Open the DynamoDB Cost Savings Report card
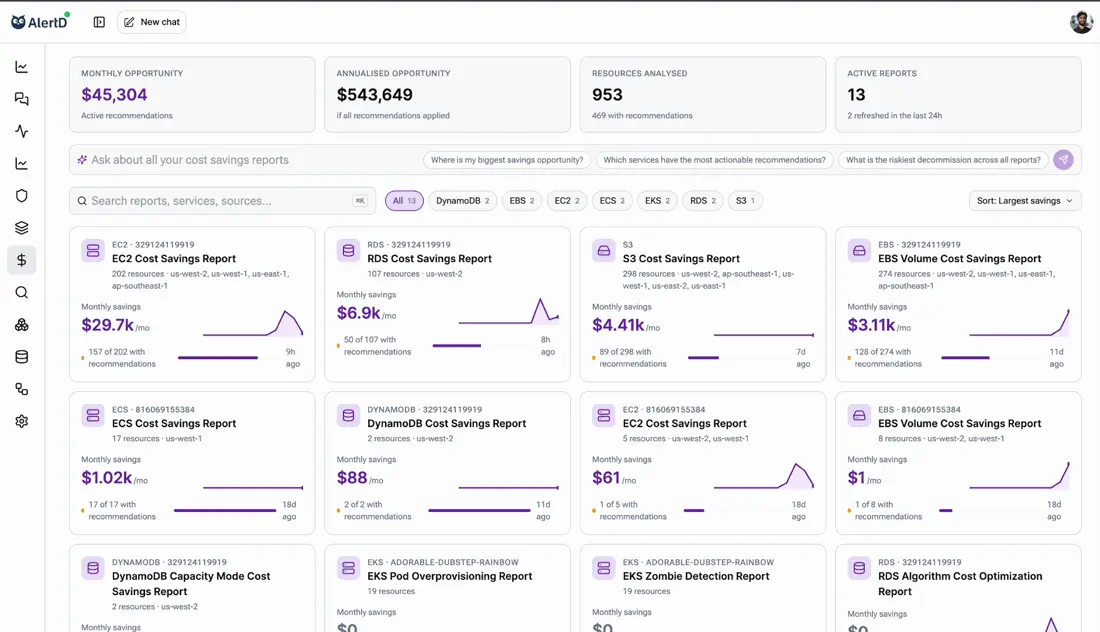Image resolution: width=1100 pixels, height=632 pixels. 448,463
